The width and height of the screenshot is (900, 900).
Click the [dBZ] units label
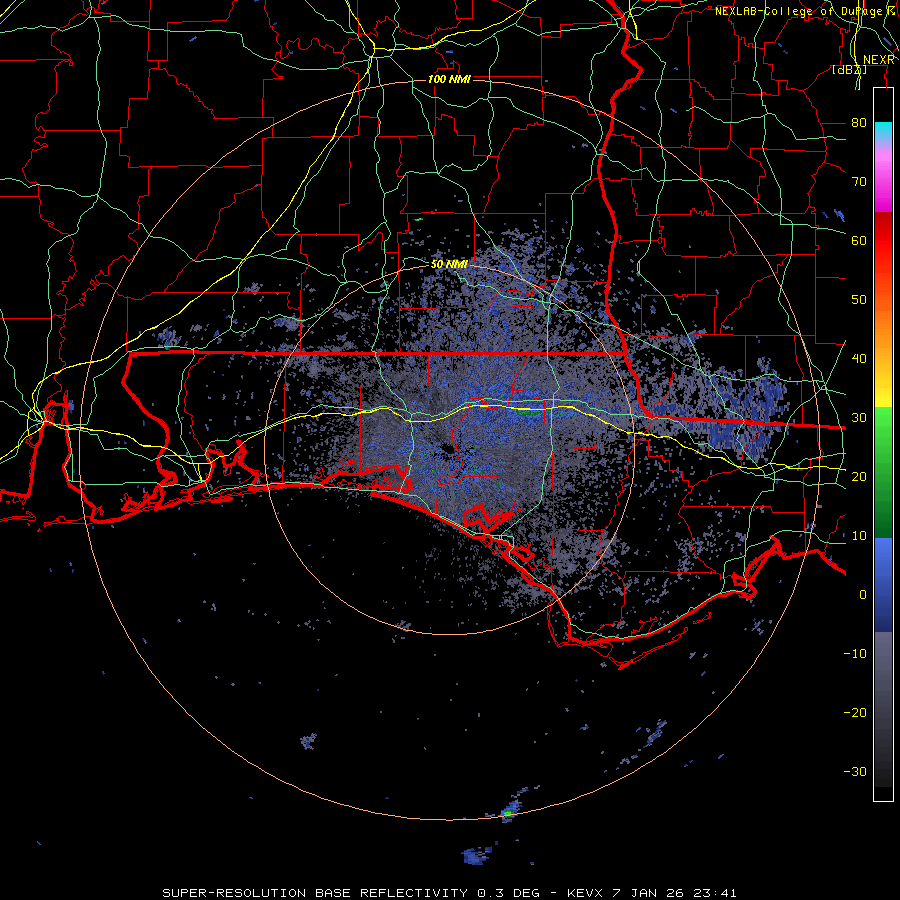(849, 70)
